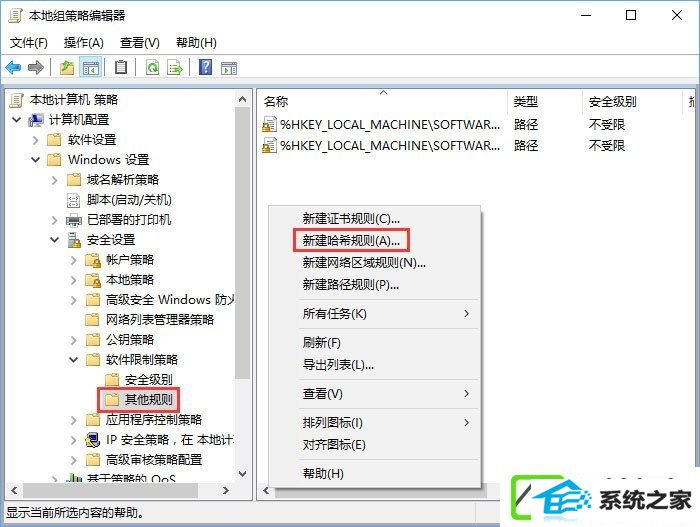Screen dimensions: 700x527
Task: Click the Forward arrow toolbar icon
Action: click(x=36, y=67)
